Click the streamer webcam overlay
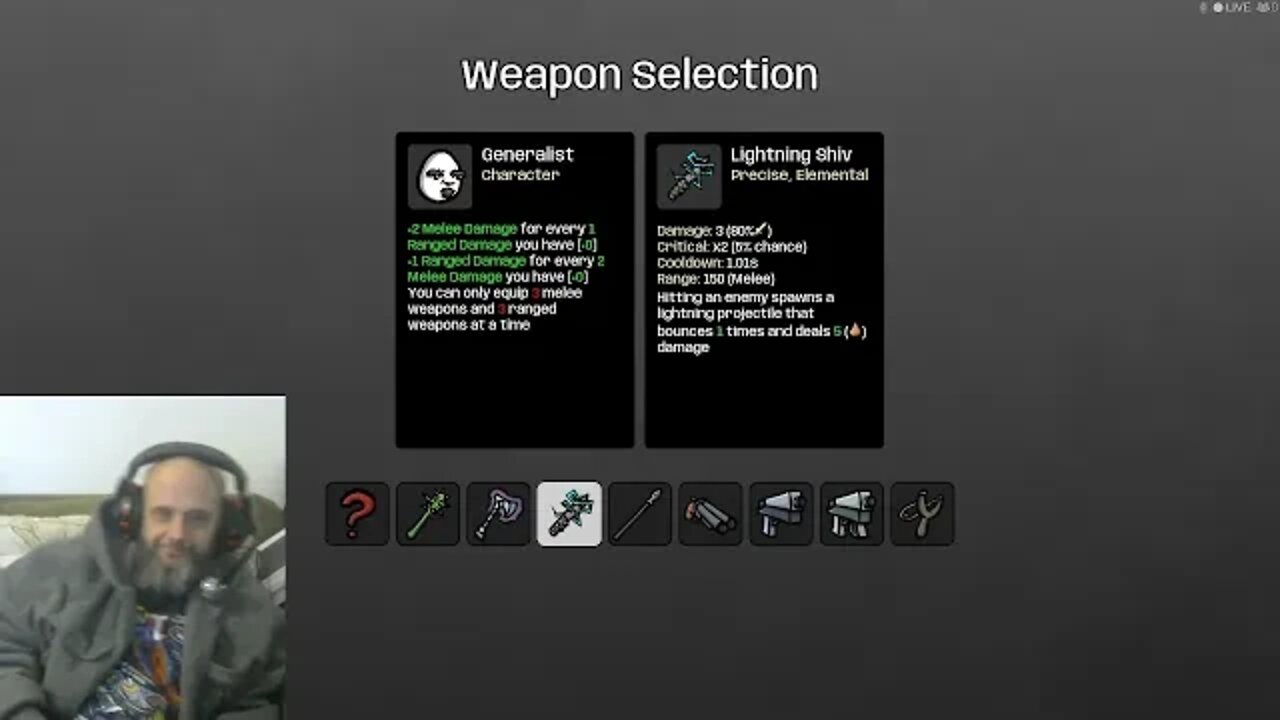Screen dimensions: 1280x720 pyautogui.click(x=142, y=557)
